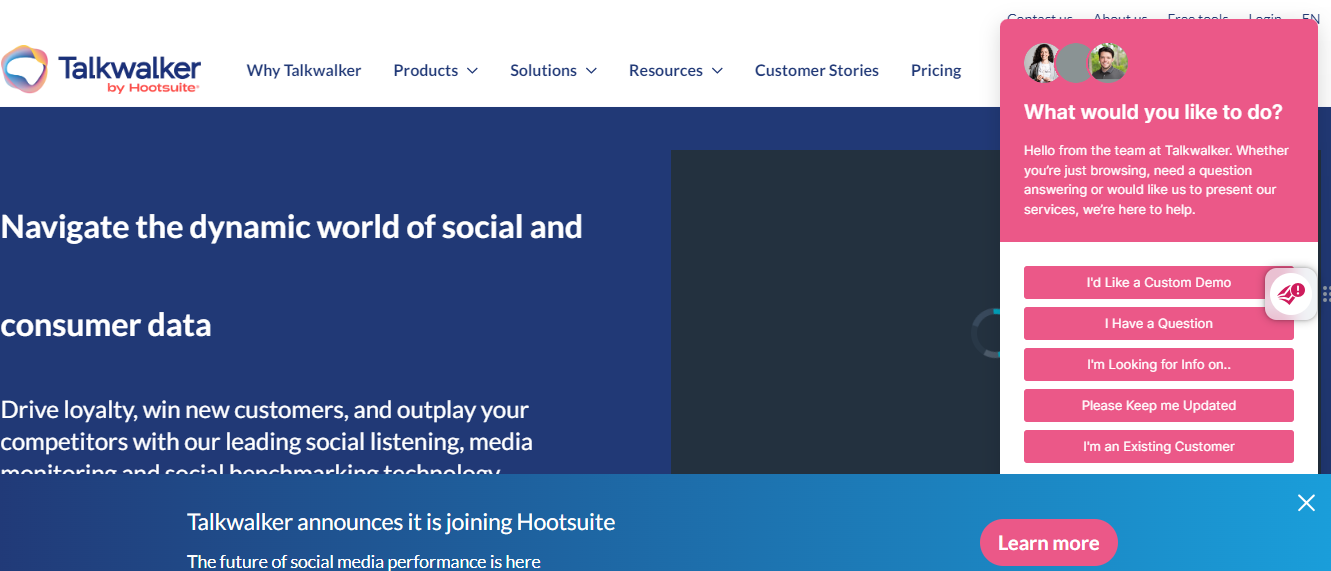
Task: Expand the Resources dropdown menu
Action: coord(675,71)
